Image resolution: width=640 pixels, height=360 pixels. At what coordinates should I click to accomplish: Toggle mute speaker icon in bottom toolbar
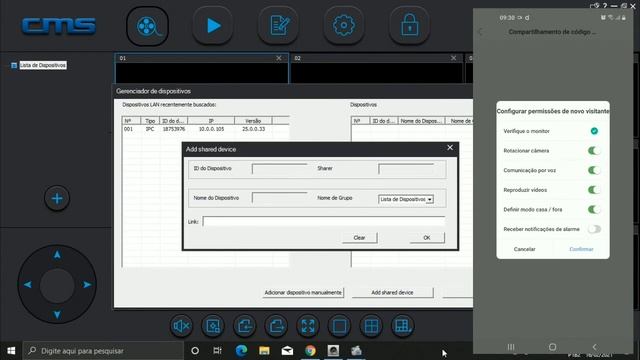click(181, 326)
